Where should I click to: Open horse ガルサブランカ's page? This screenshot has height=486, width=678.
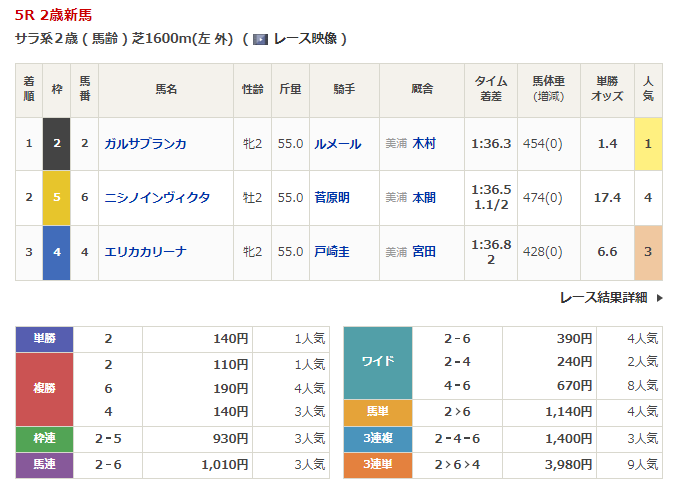tap(146, 144)
